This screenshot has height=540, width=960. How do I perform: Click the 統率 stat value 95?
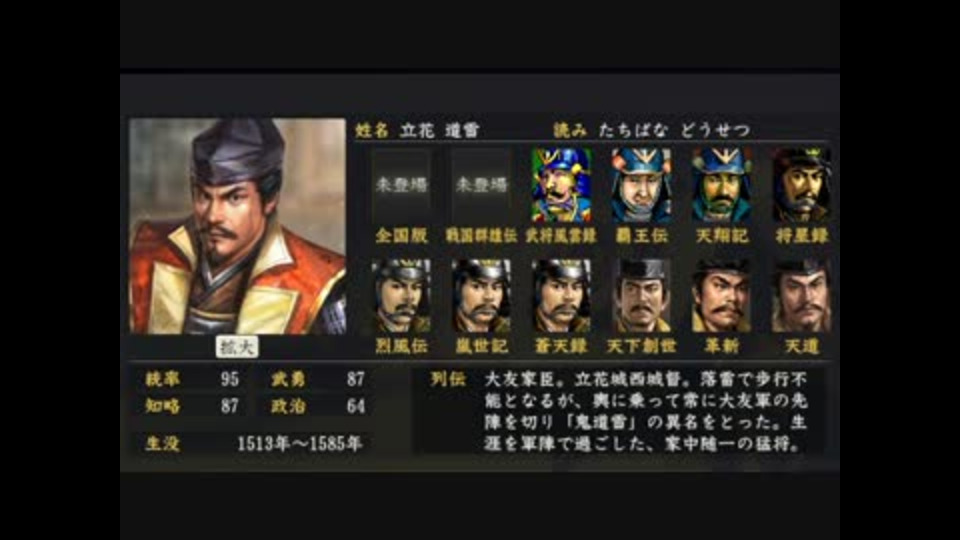[x=230, y=379]
